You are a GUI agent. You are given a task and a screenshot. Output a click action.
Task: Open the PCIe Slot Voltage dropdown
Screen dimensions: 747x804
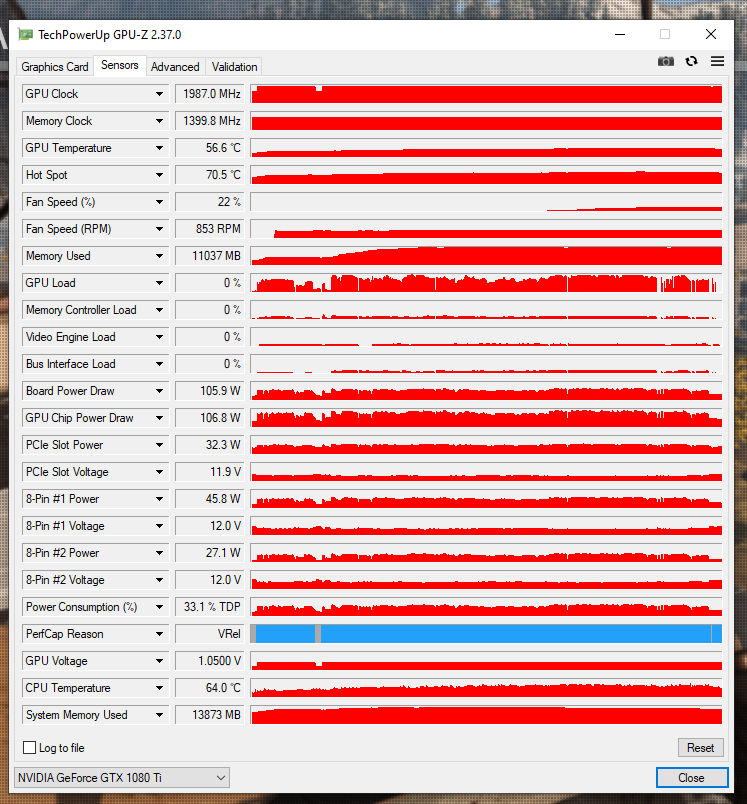159,472
